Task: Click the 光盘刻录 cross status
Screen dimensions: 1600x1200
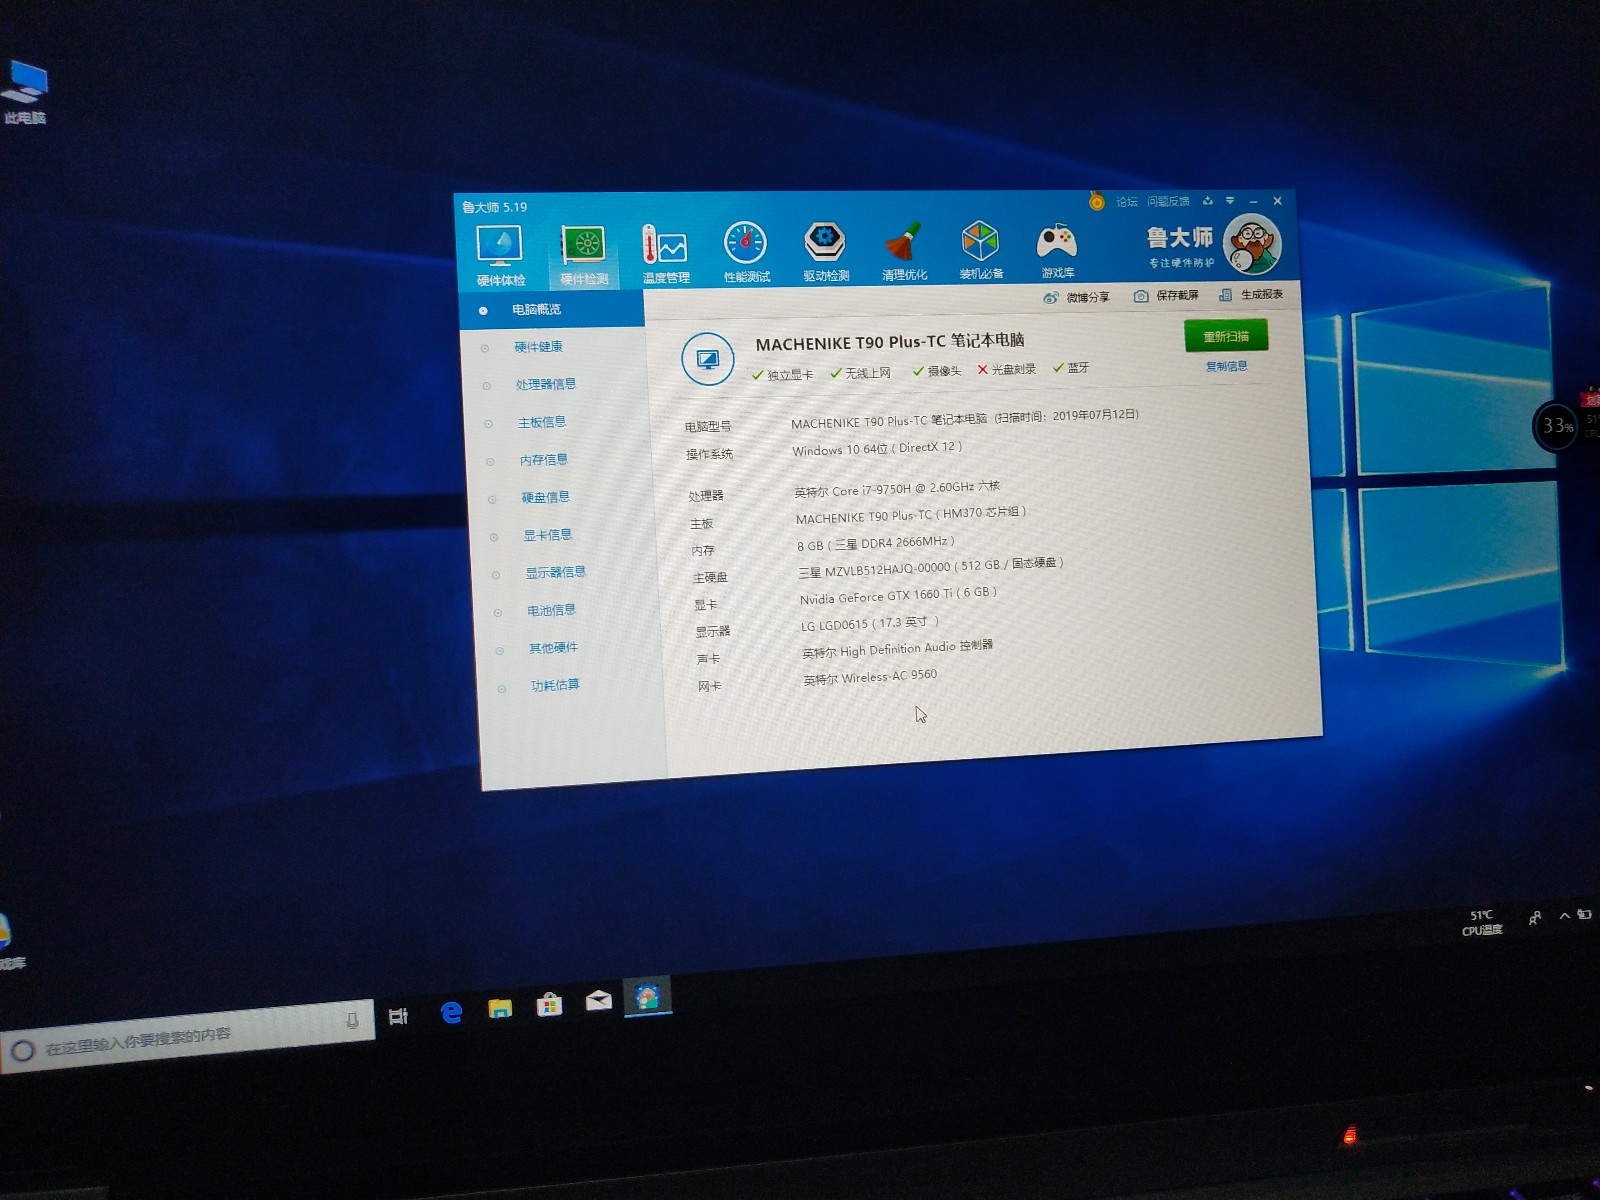Action: pos(1007,369)
